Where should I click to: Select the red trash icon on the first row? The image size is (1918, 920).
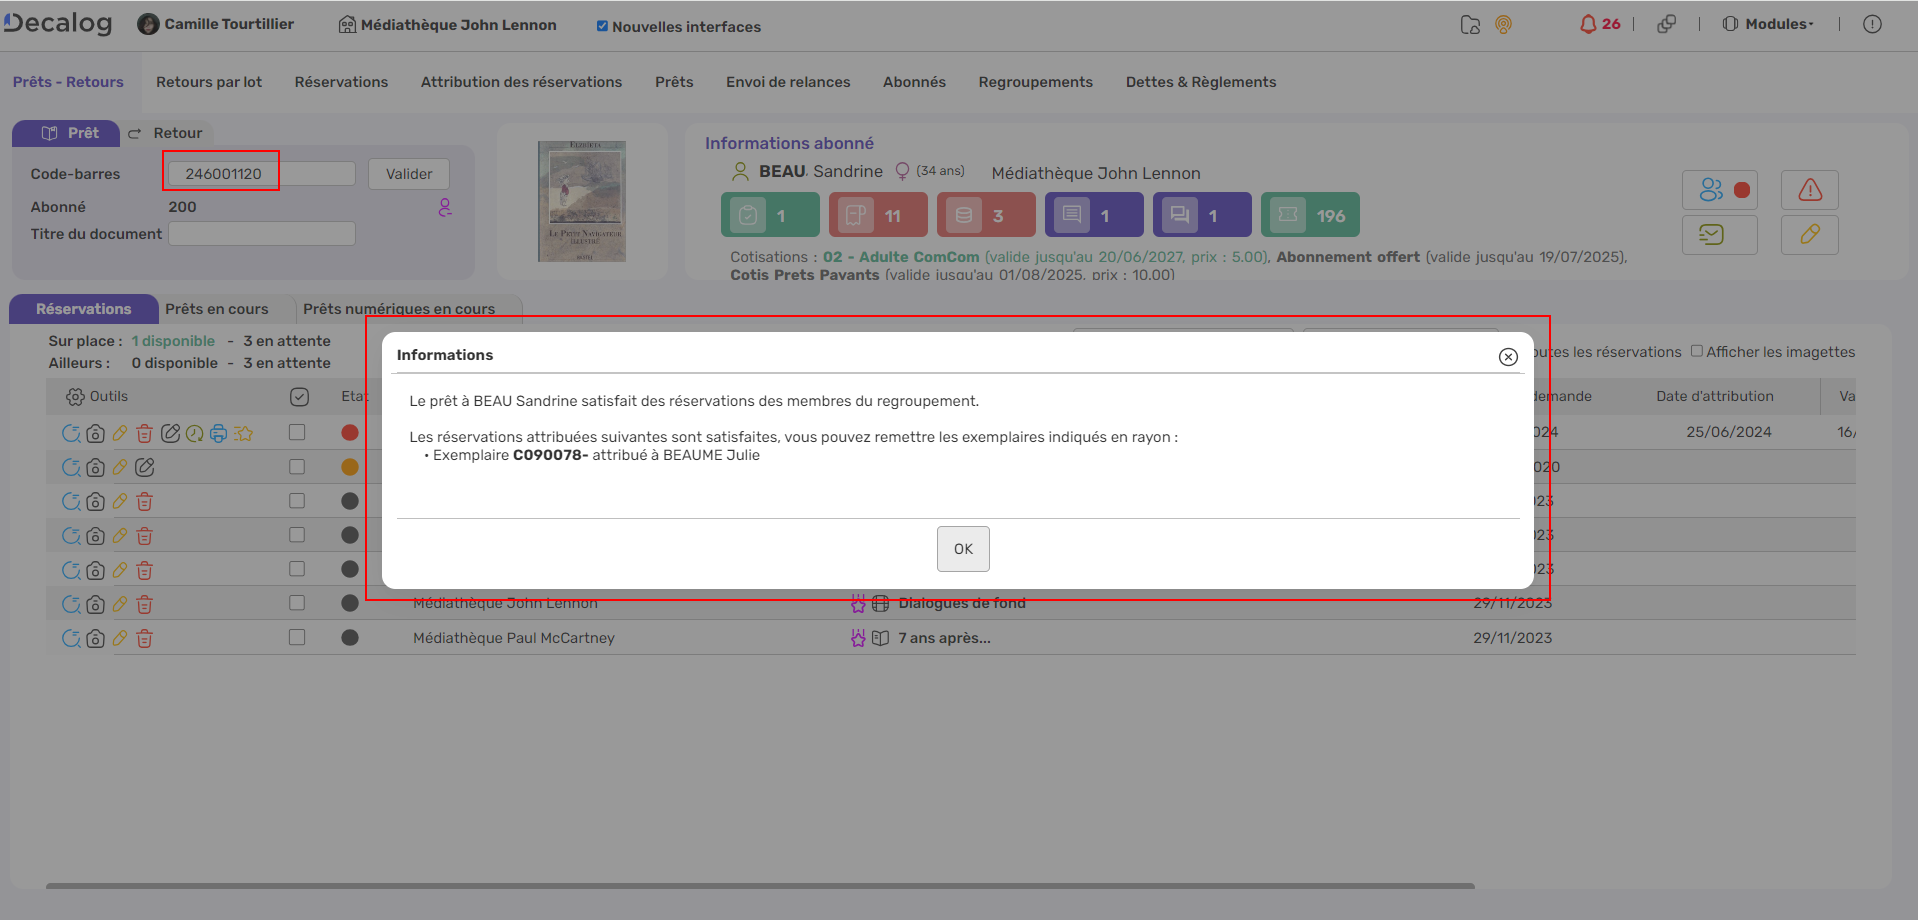144,433
